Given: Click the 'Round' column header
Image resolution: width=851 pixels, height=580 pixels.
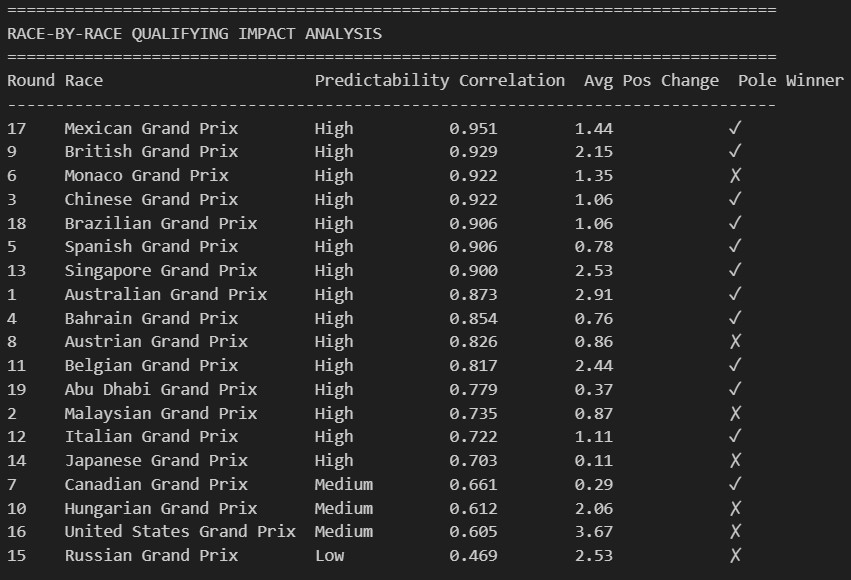Looking at the screenshot, I should (x=31, y=80).
